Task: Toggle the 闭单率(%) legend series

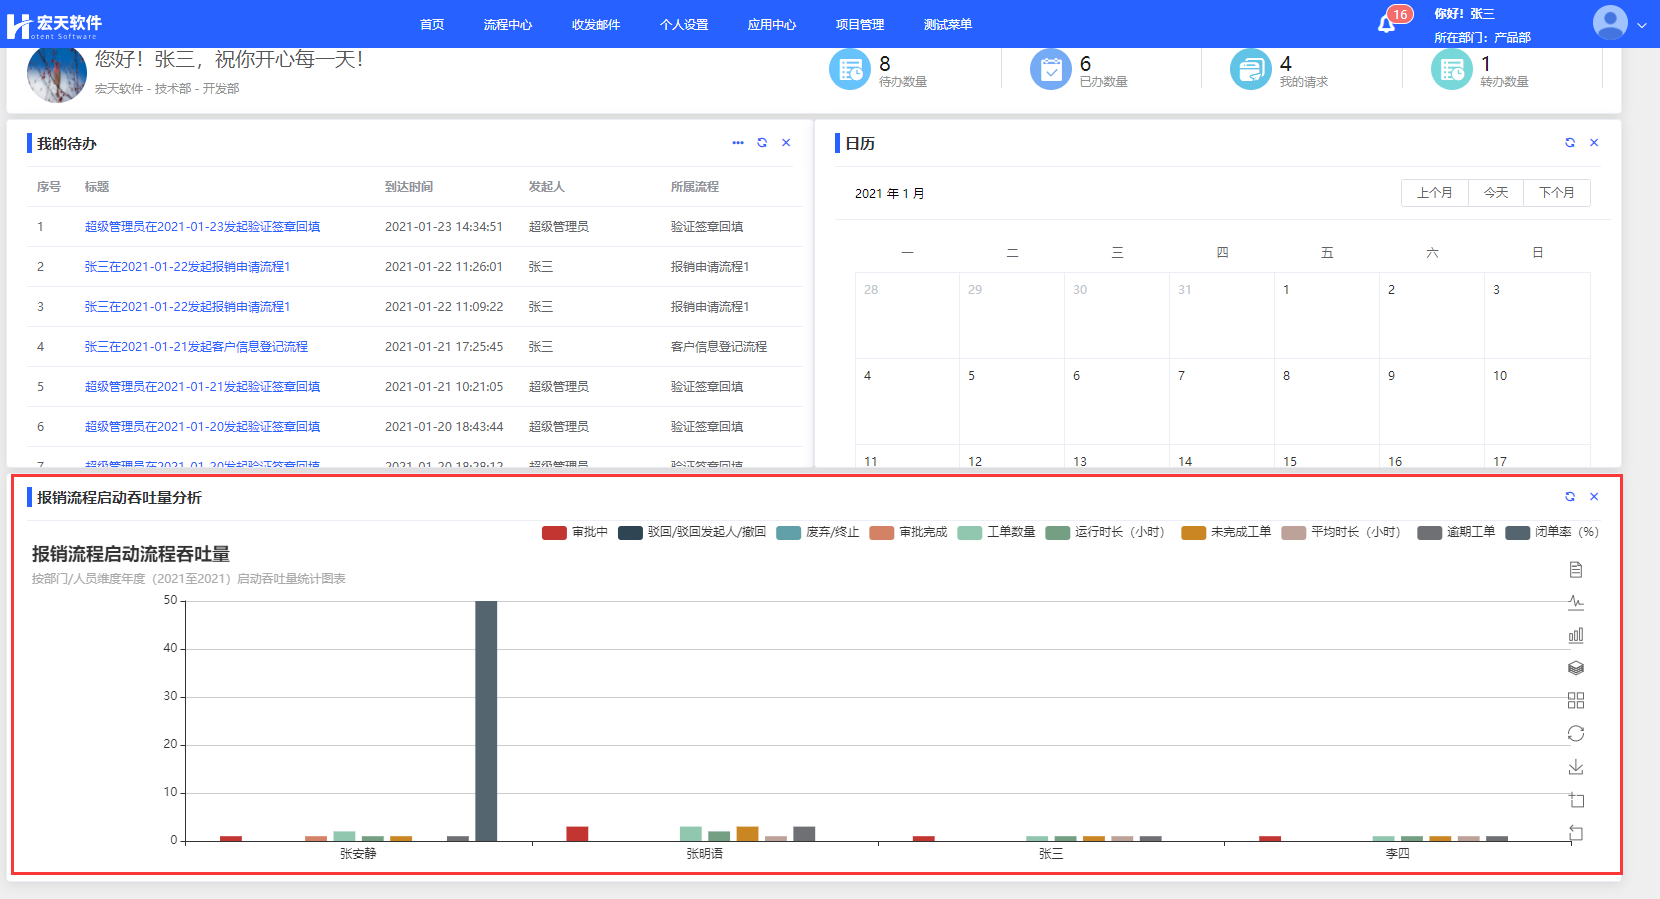Action: (1552, 532)
